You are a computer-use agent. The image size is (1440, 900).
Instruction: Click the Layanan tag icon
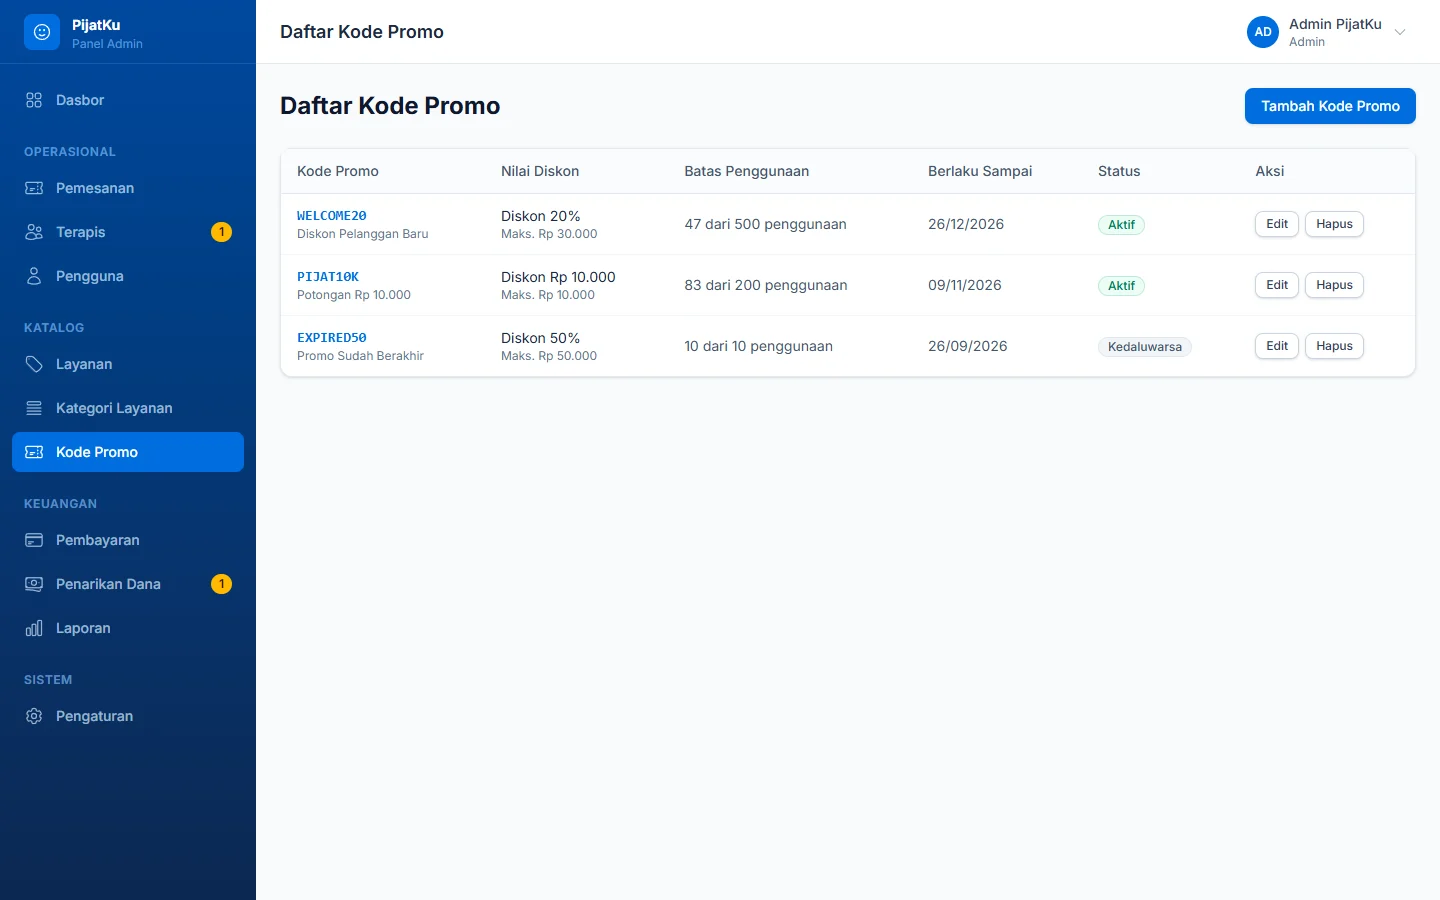[34, 364]
